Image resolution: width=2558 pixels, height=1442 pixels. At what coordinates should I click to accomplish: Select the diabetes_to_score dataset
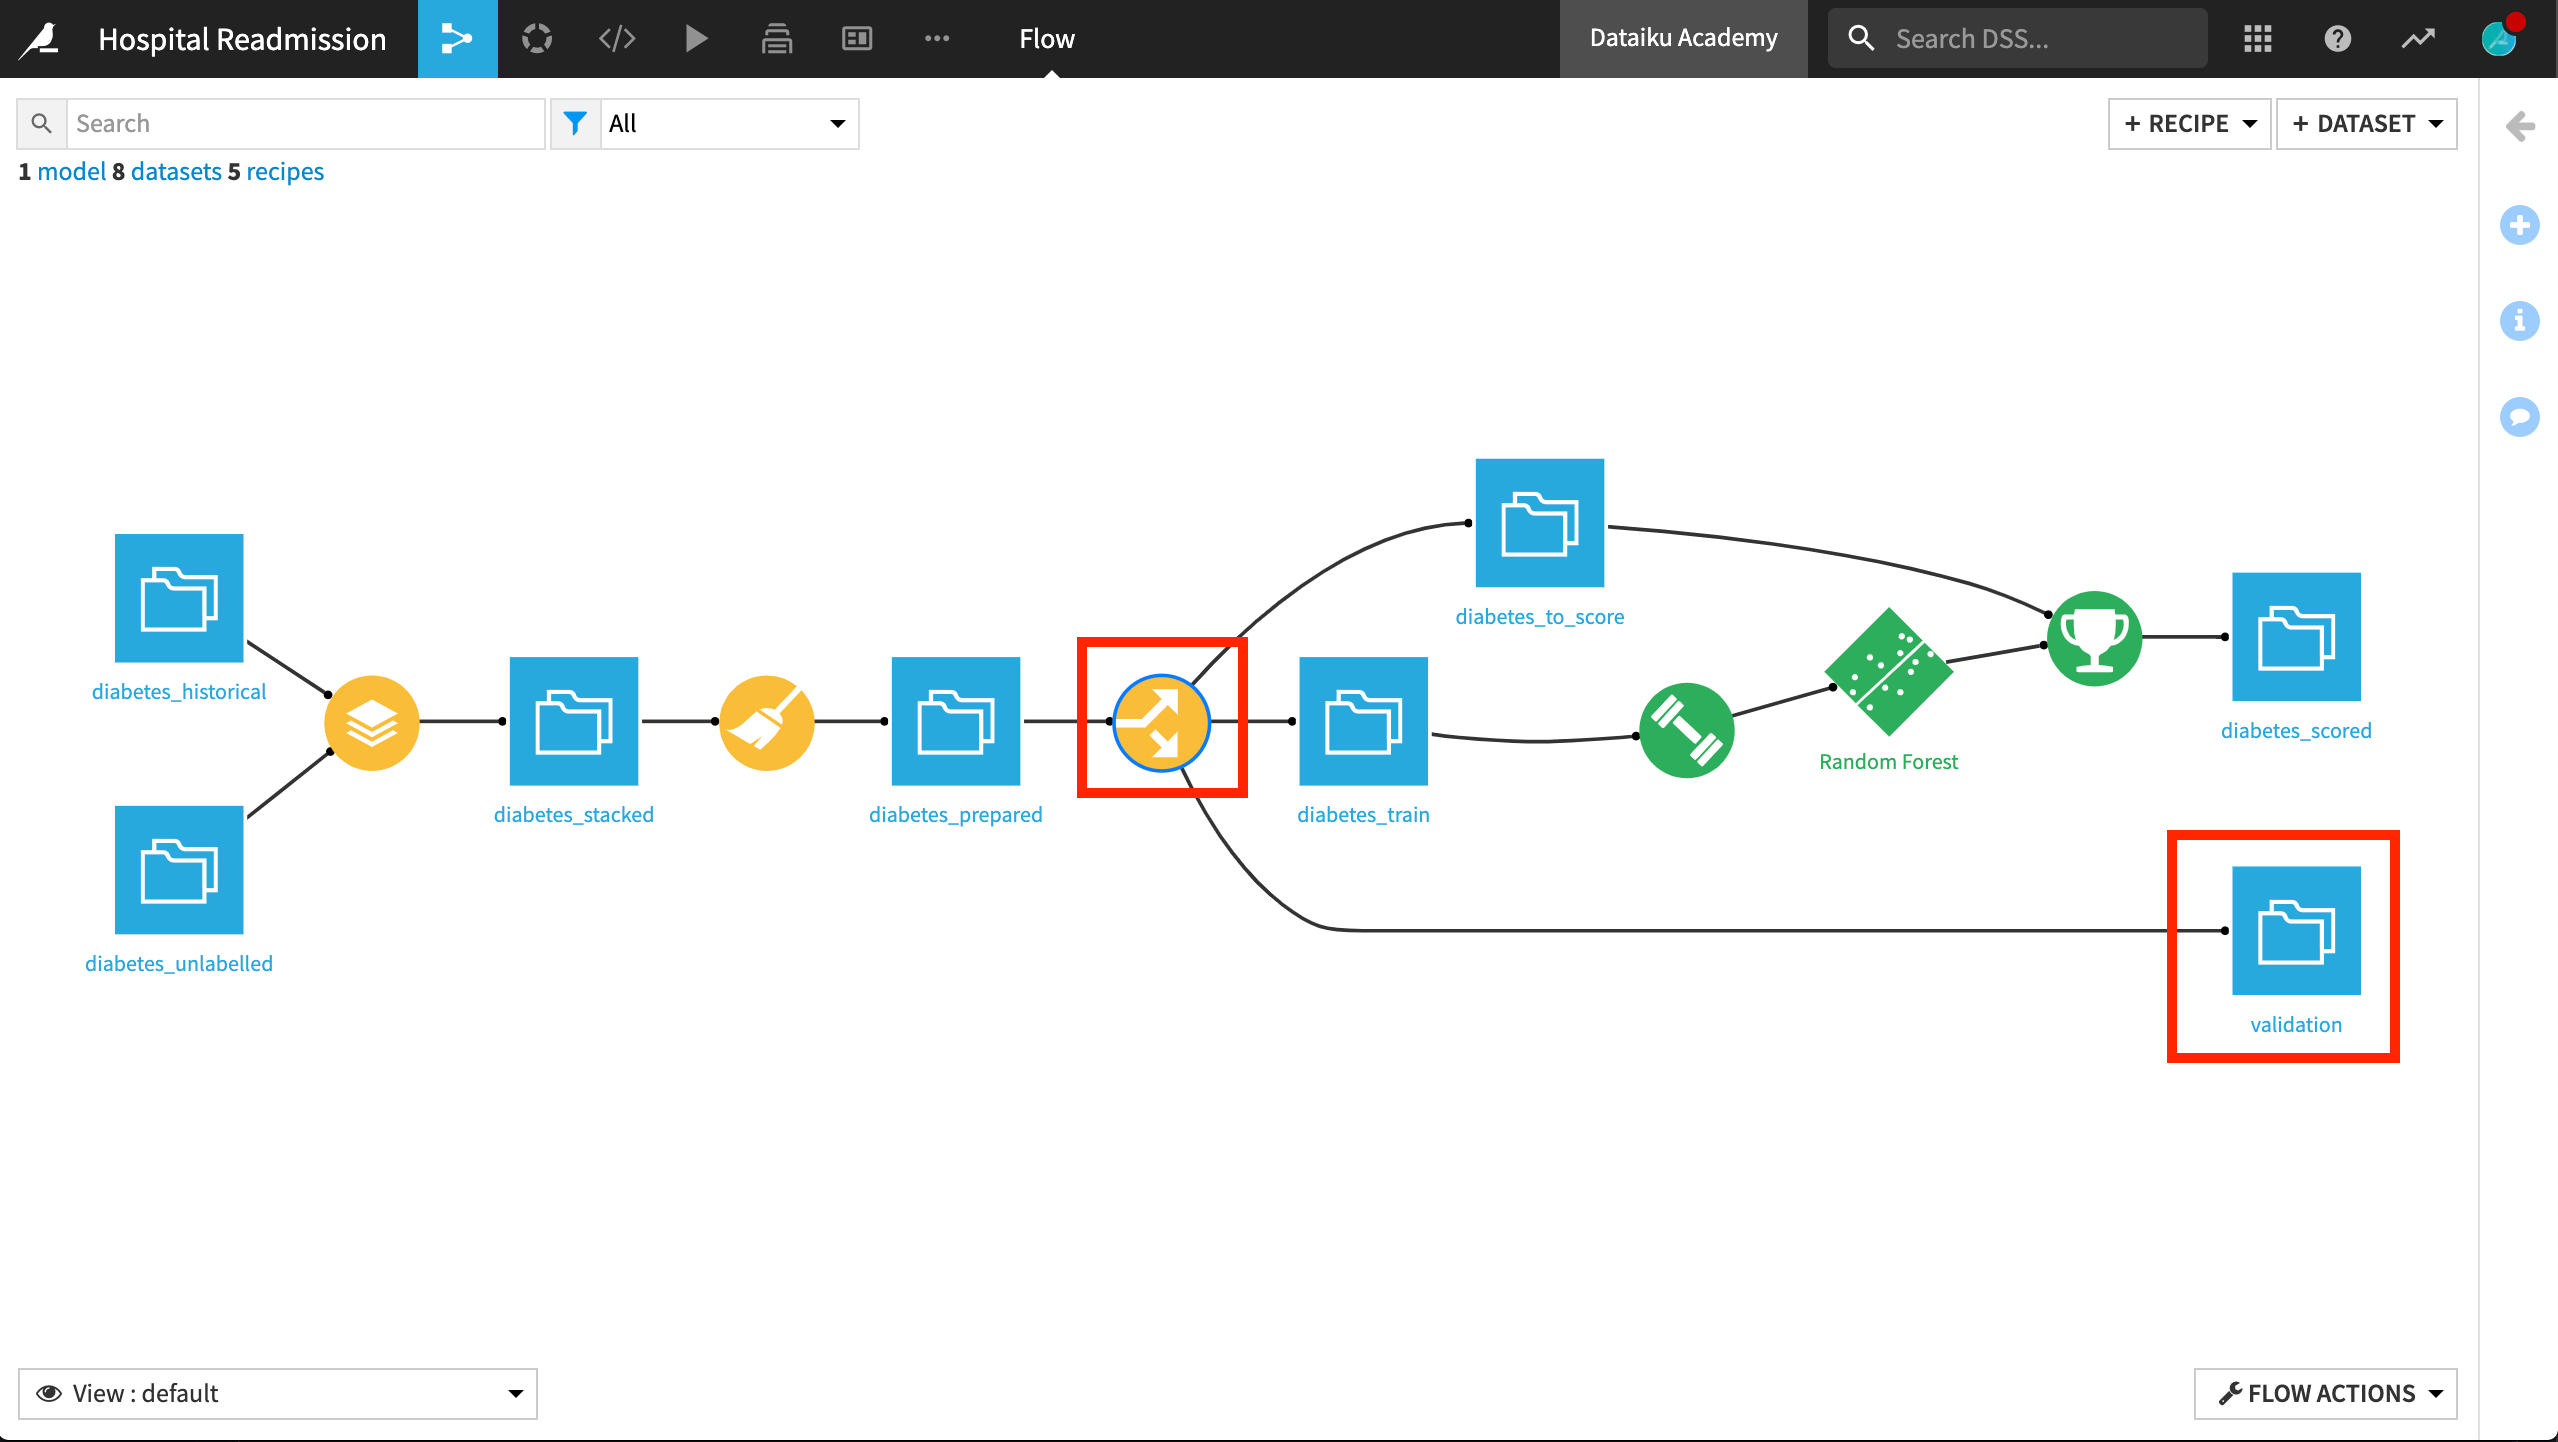(x=1540, y=523)
